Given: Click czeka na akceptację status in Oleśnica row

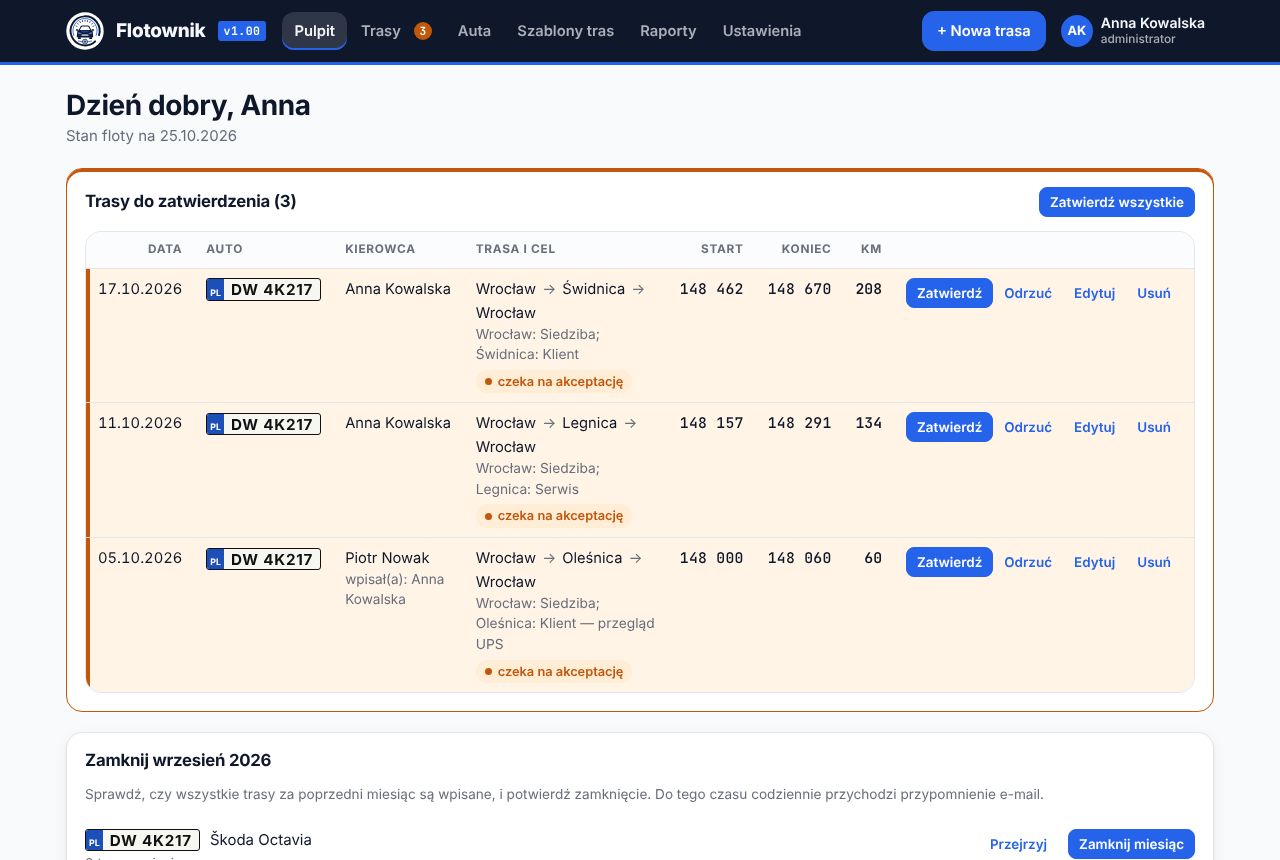Looking at the screenshot, I should [x=554, y=671].
